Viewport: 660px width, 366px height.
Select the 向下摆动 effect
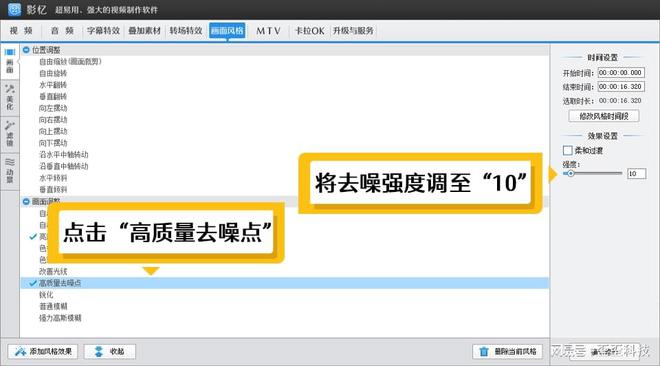coord(53,143)
